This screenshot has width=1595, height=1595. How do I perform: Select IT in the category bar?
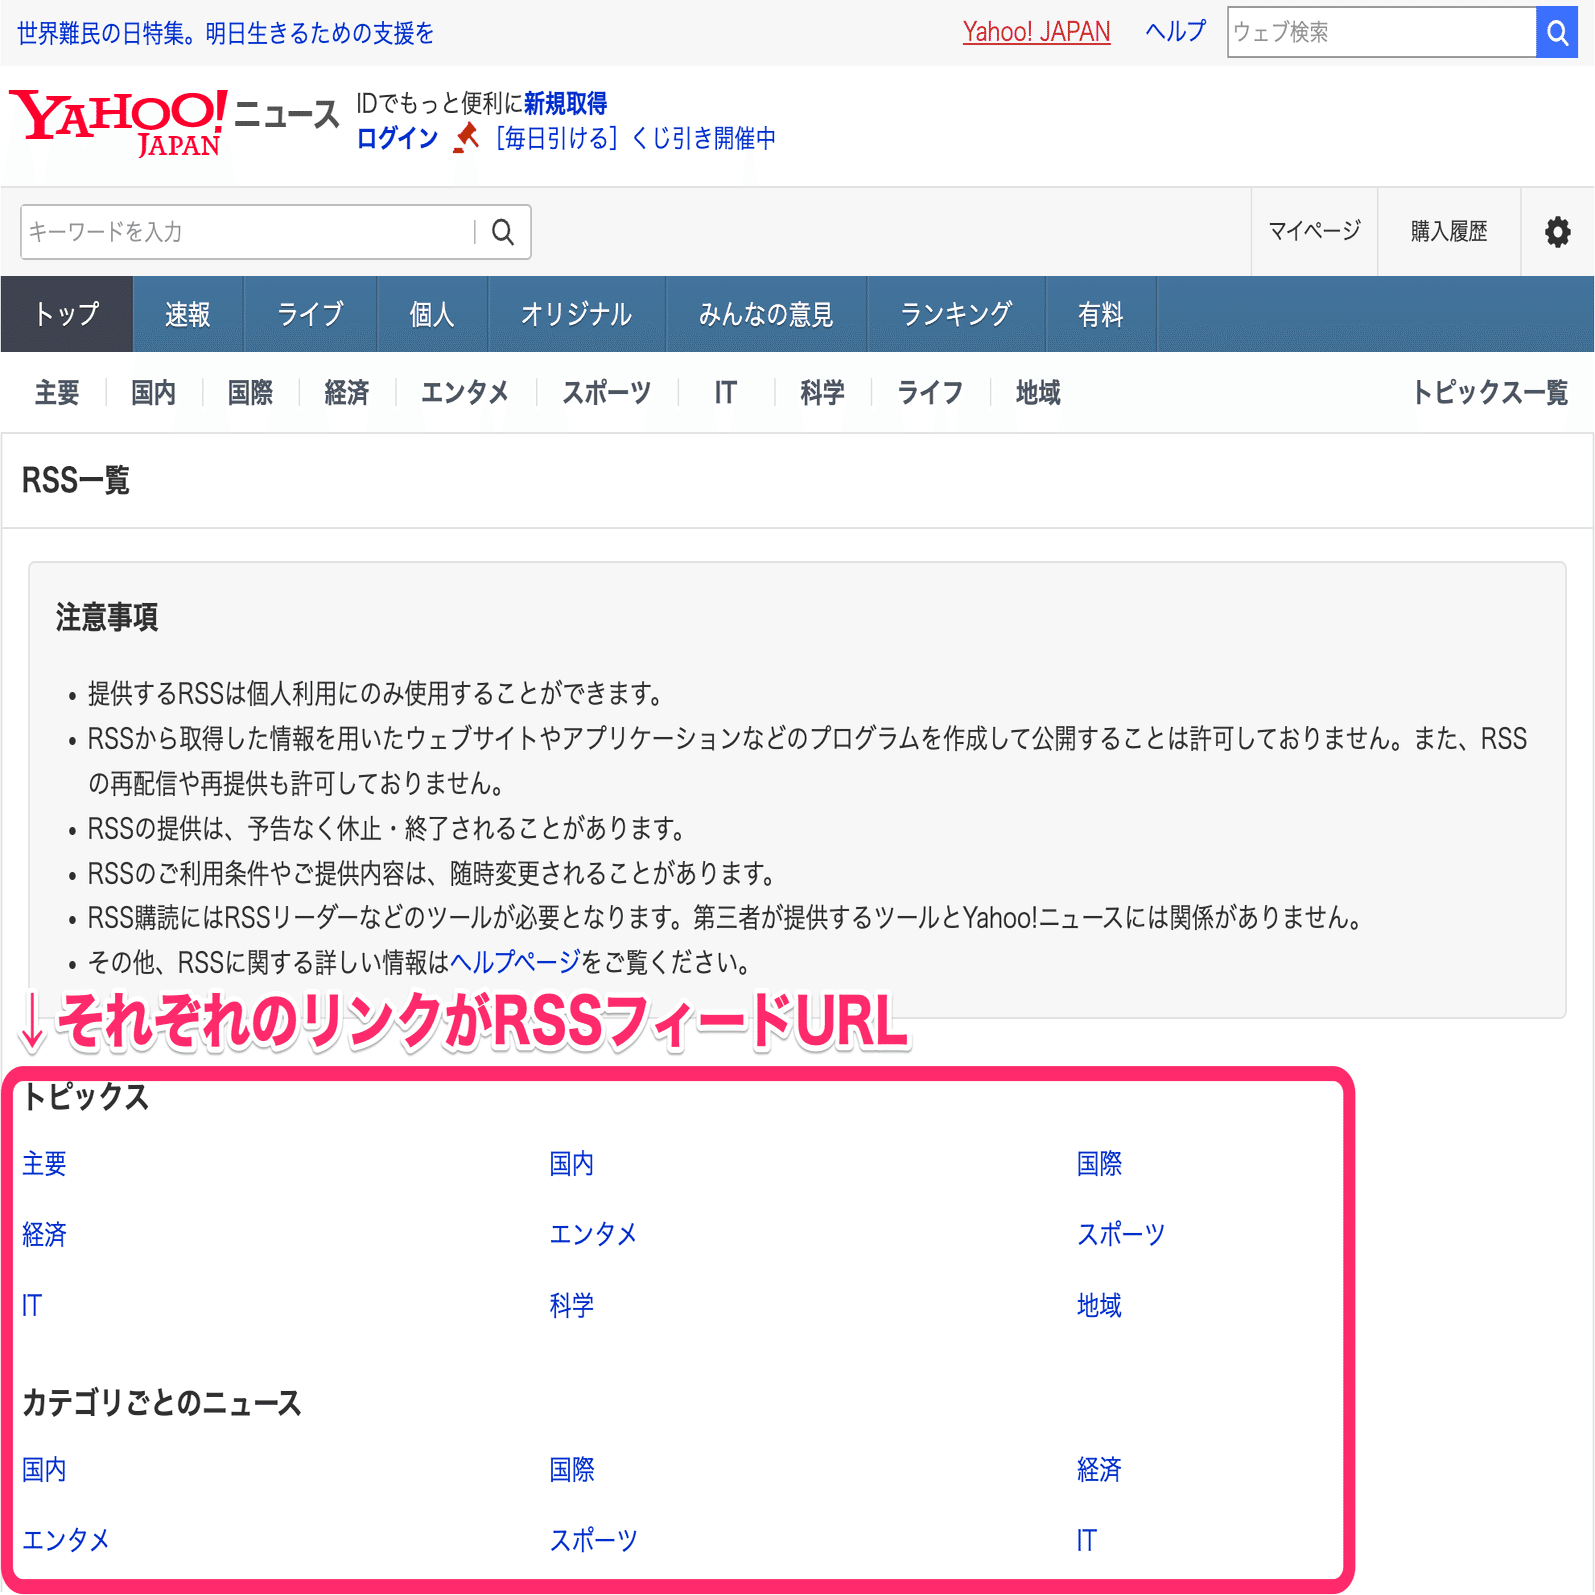[726, 392]
